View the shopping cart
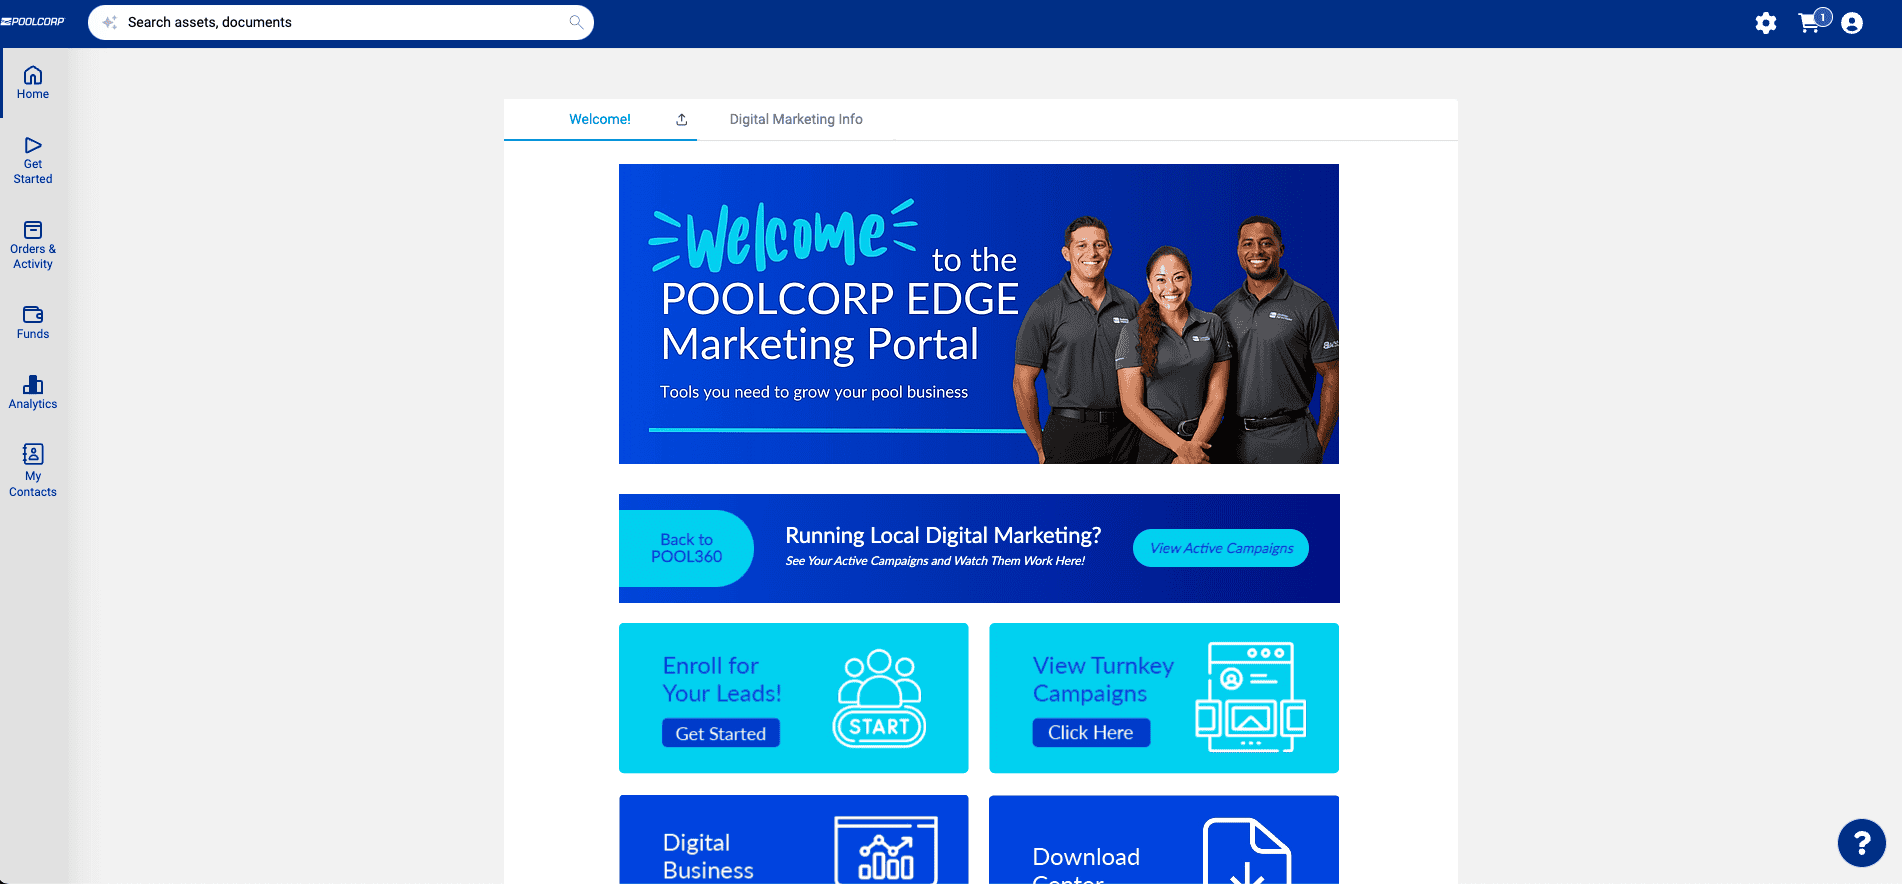 (1812, 22)
